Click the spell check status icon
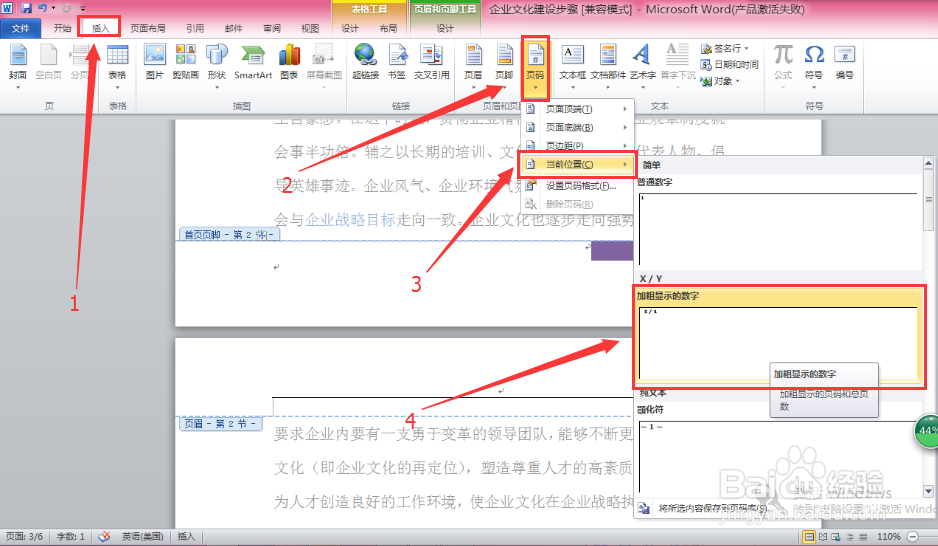The width and height of the screenshot is (938, 546). point(104,536)
